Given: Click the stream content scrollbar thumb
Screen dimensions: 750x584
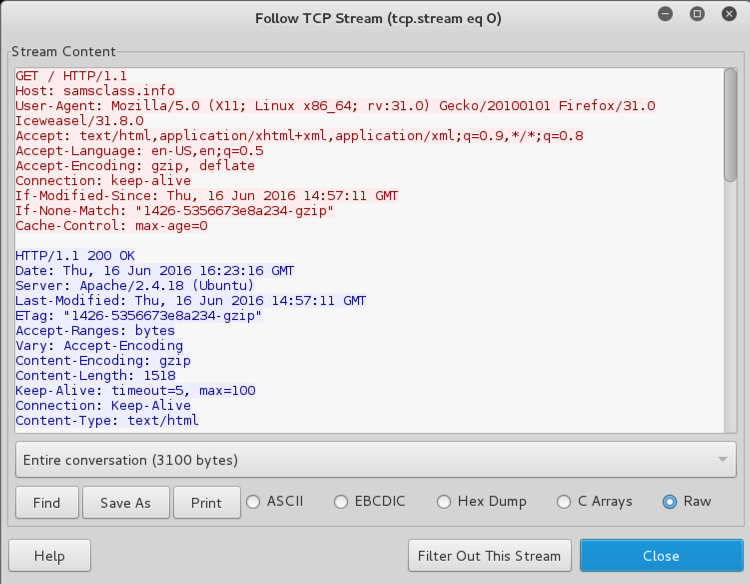Looking at the screenshot, I should pyautogui.click(x=730, y=125).
